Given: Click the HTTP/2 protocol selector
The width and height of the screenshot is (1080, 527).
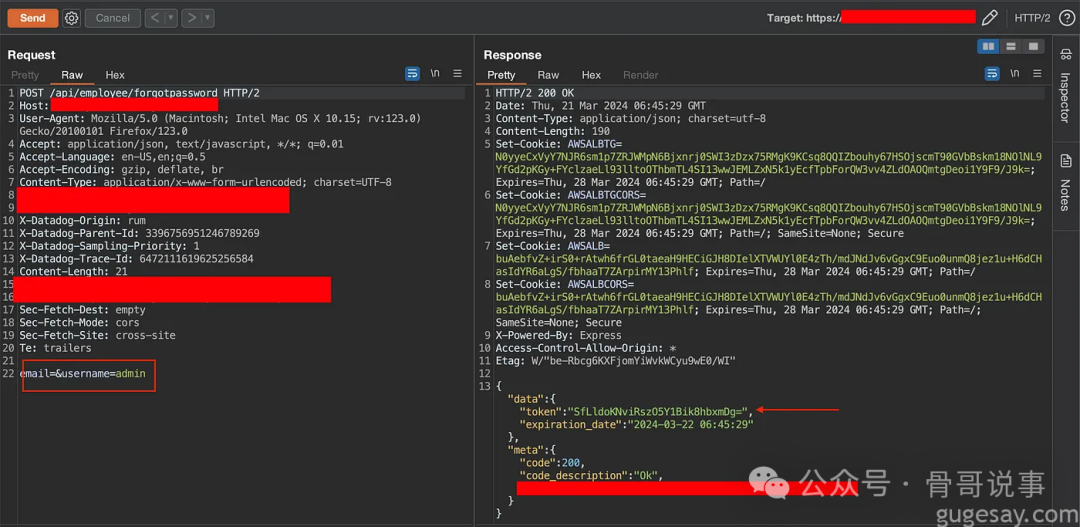Looking at the screenshot, I should click(x=1032, y=18).
